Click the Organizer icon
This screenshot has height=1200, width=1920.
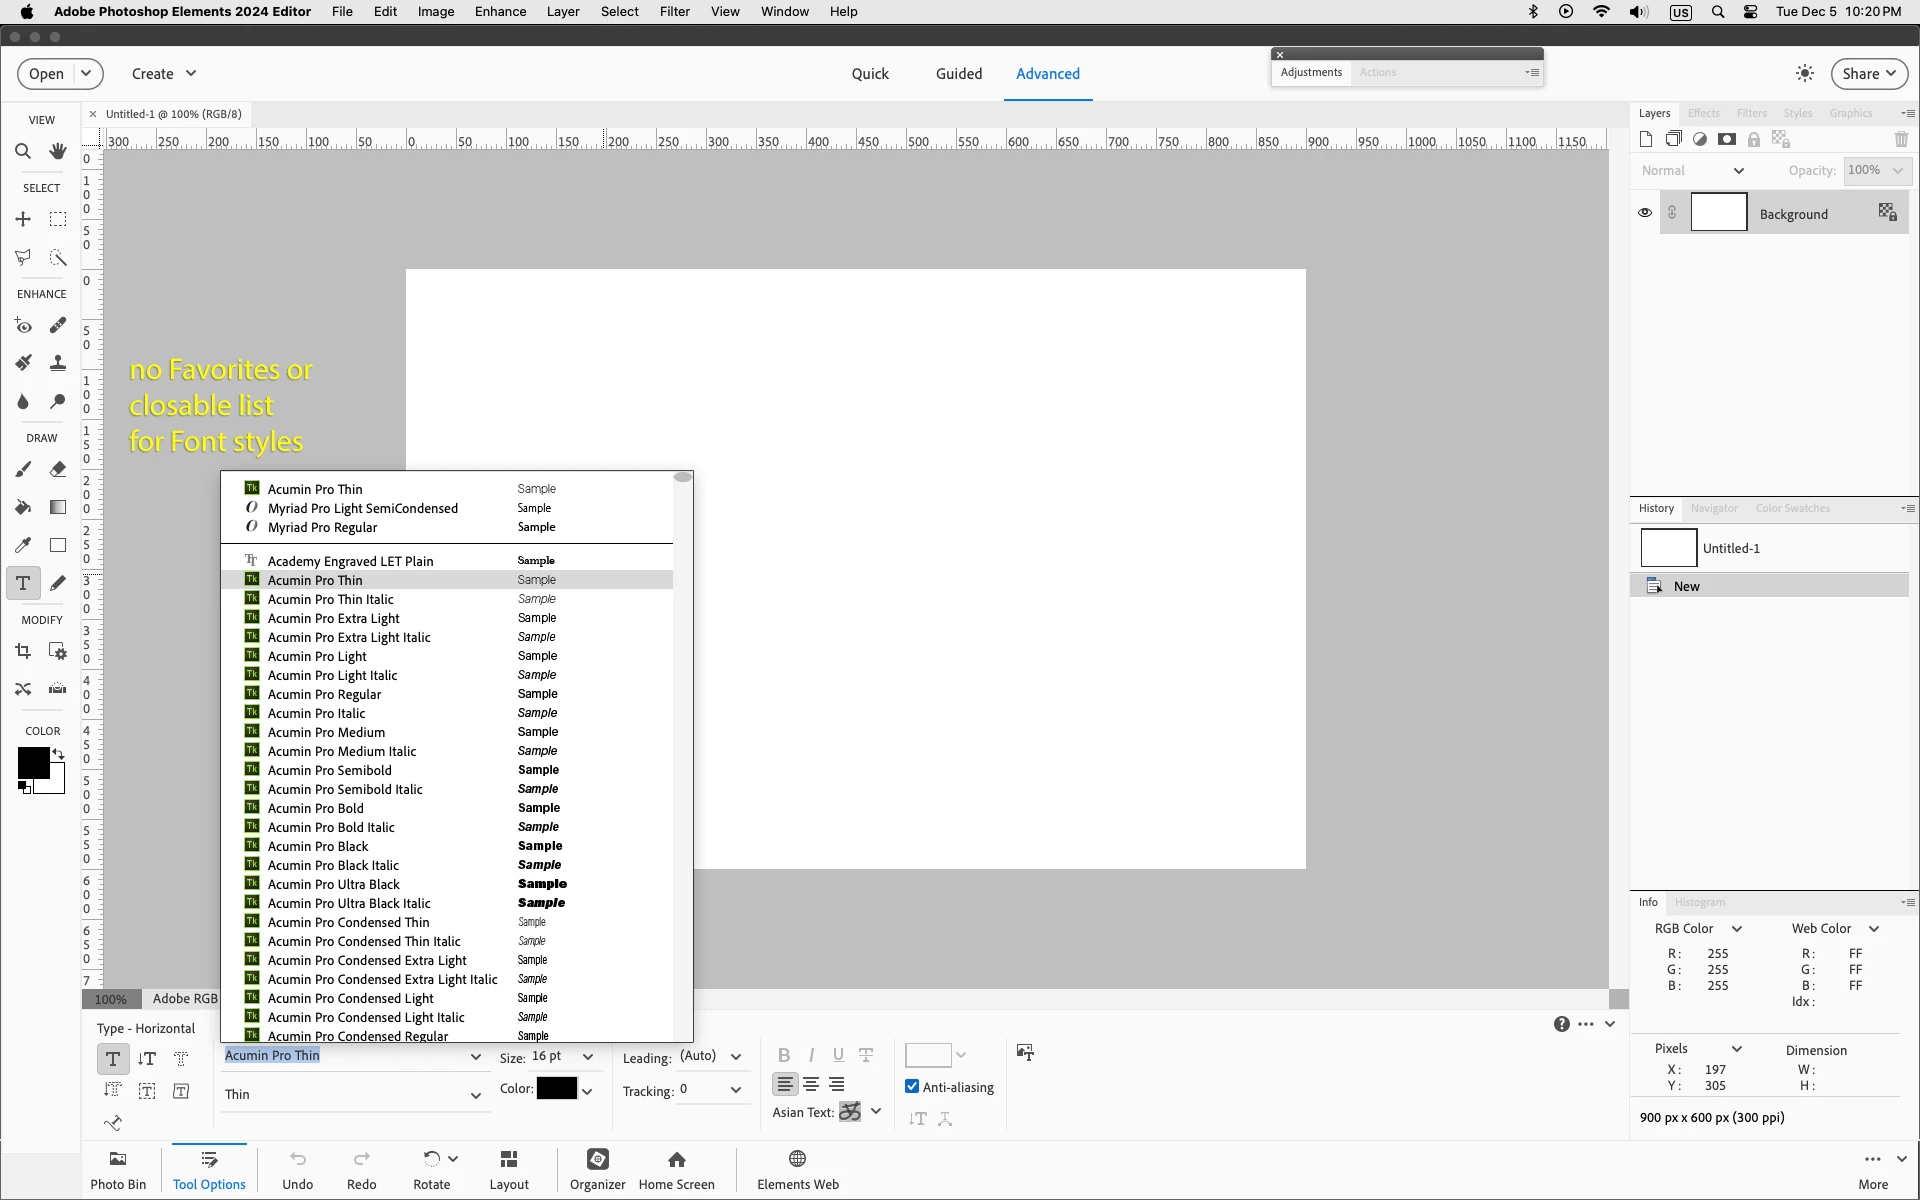(597, 1168)
